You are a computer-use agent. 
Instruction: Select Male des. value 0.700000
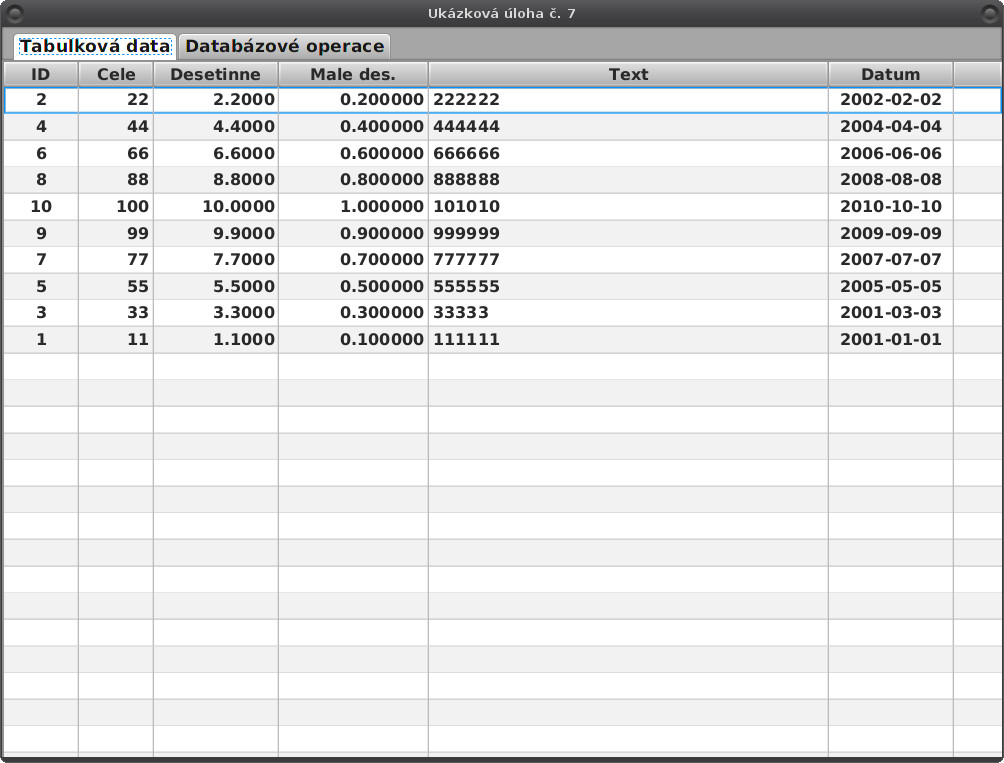(x=353, y=260)
